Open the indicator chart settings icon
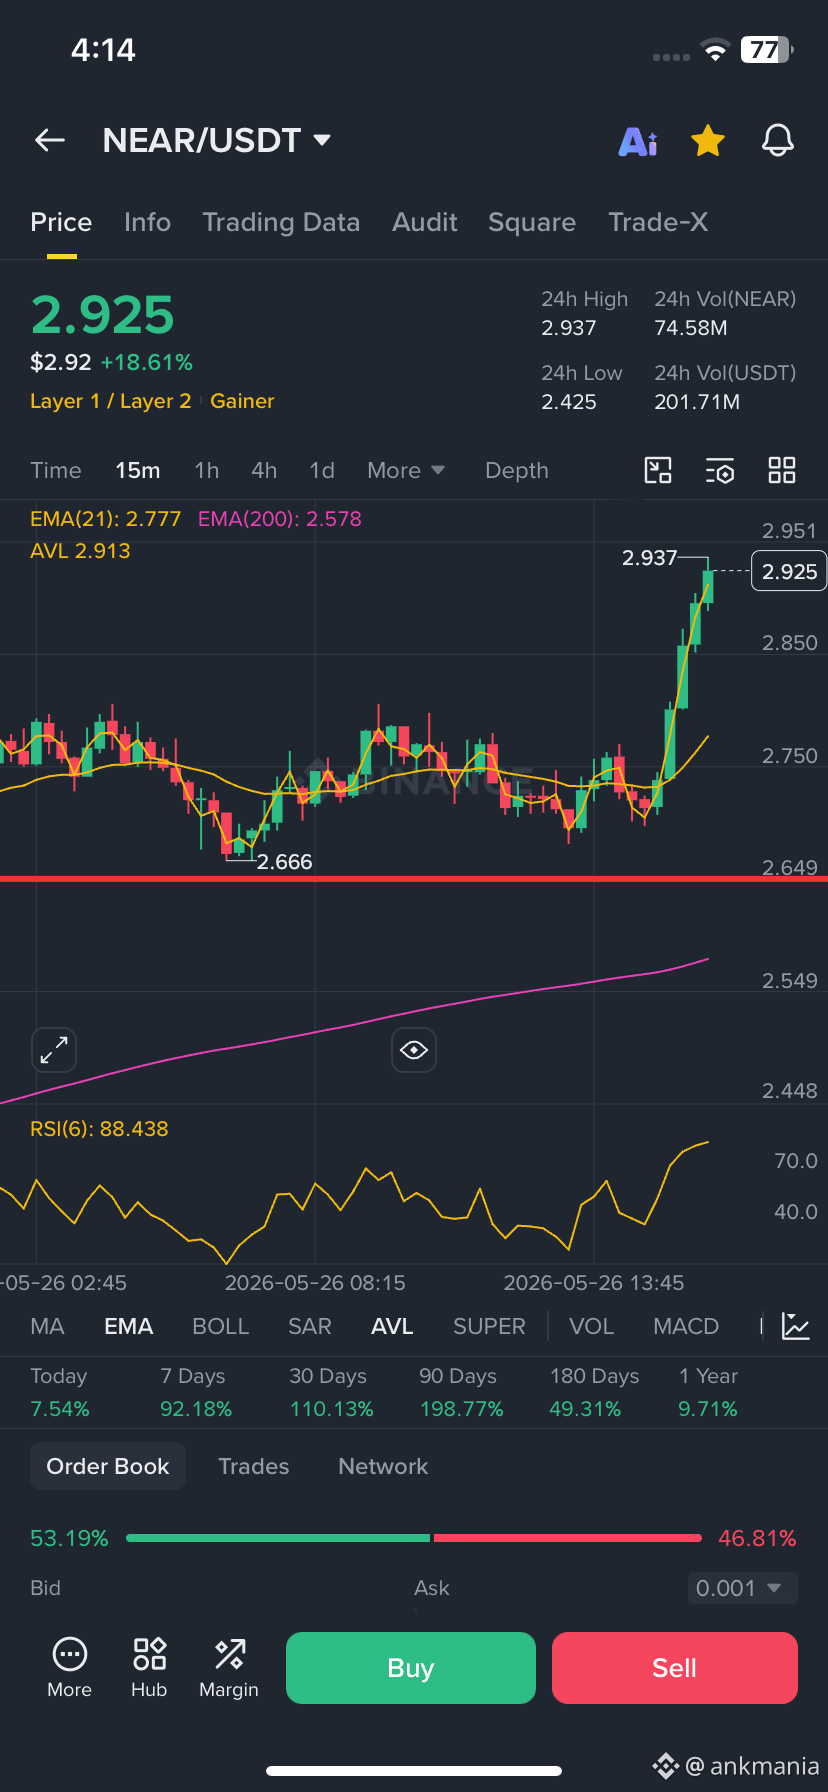 coord(796,1326)
